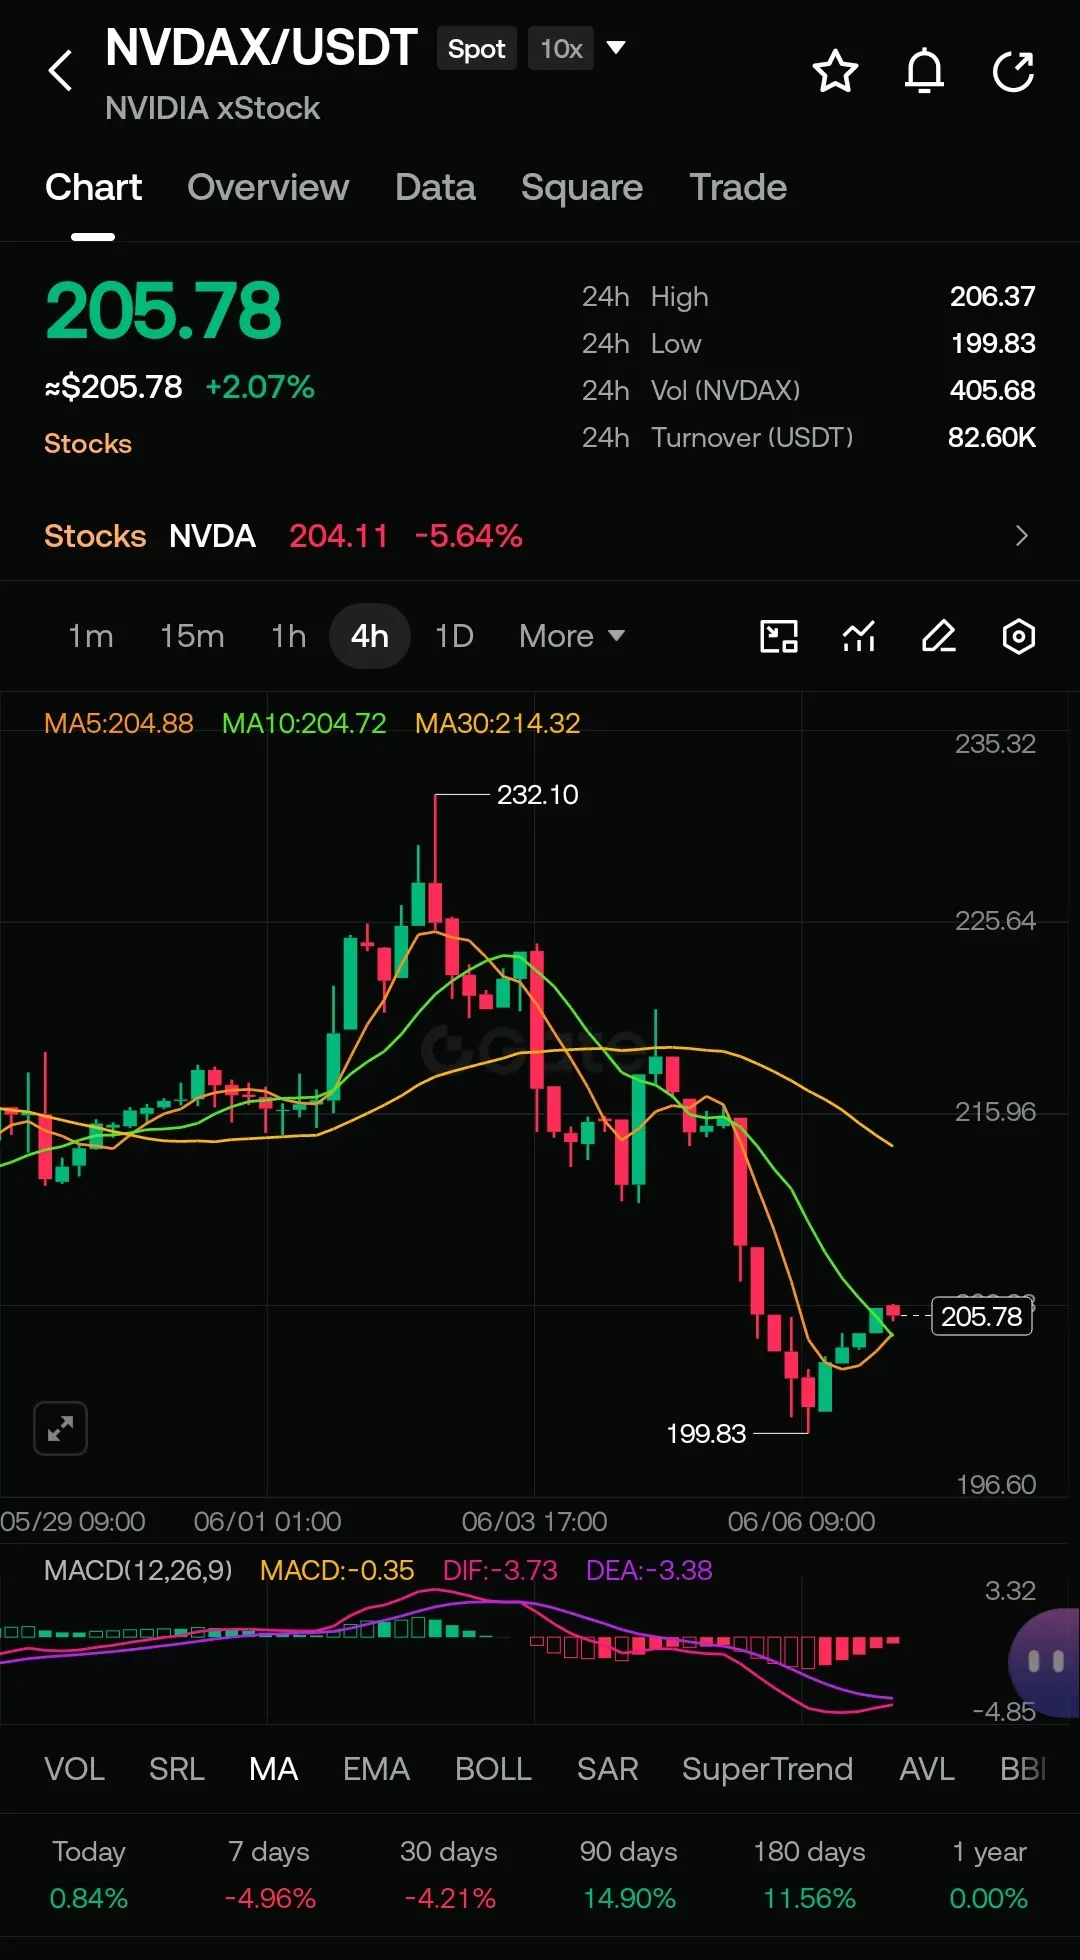Screen dimensions: 1080x1960
Task: Switch to the Overview tab
Action: pyautogui.click(x=268, y=187)
